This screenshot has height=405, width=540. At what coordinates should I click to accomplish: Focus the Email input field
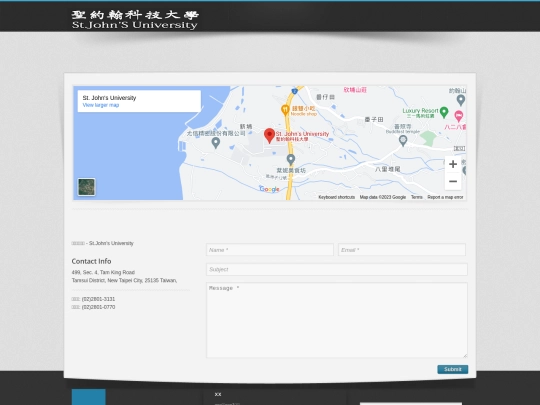[402, 250]
